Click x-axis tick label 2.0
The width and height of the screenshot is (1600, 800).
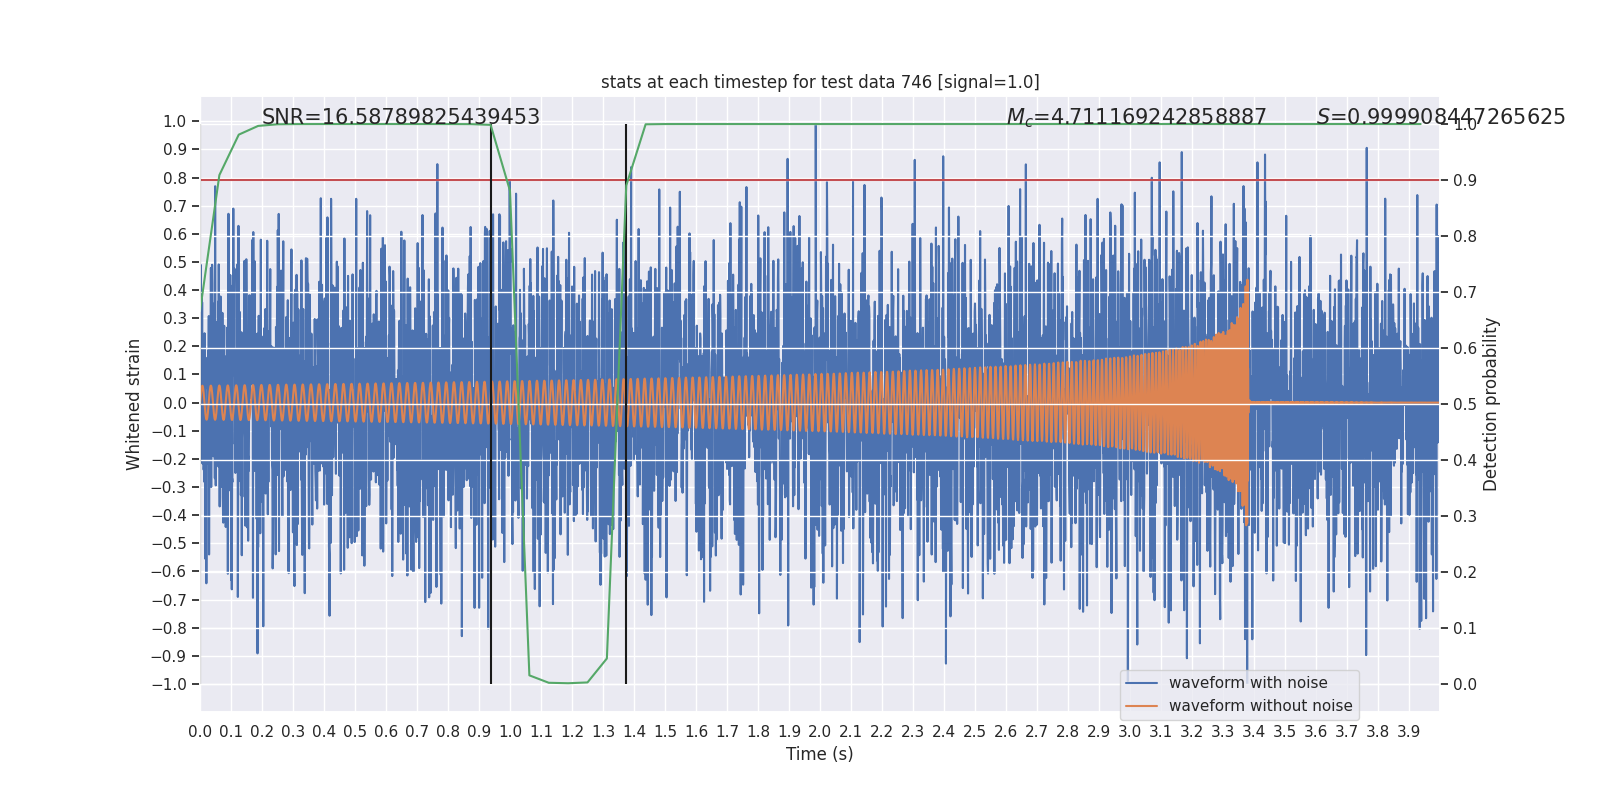point(820,732)
